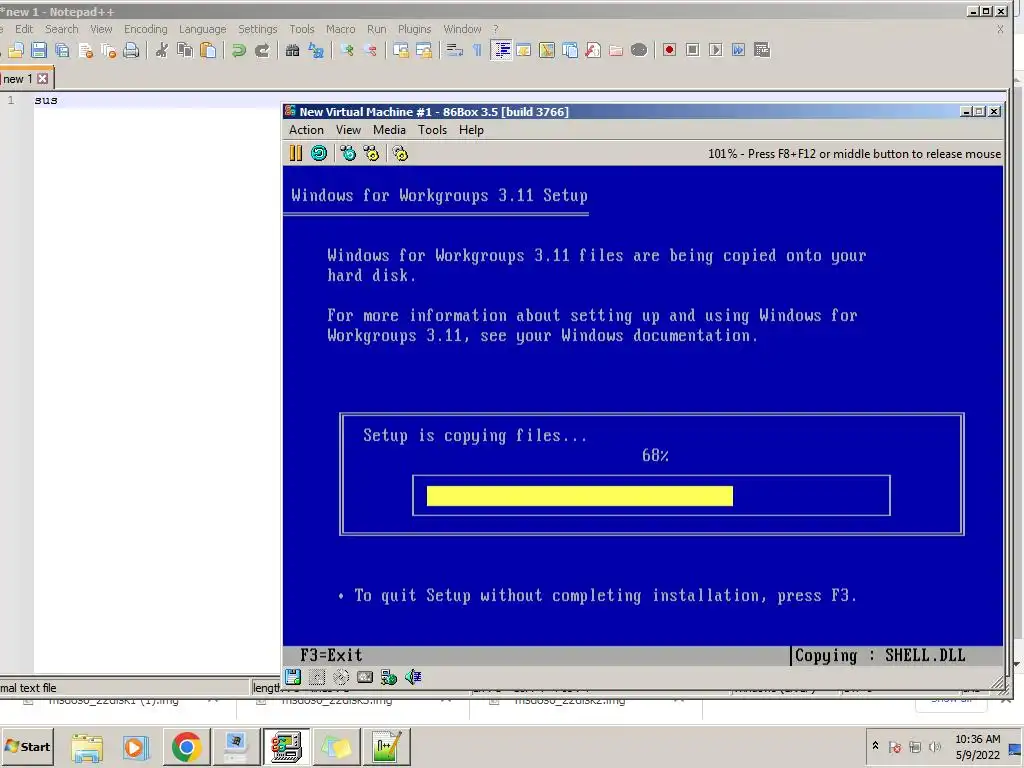The height and width of the screenshot is (768, 1024).
Task: Click Save All icon in Notepad++
Action: coord(62,50)
